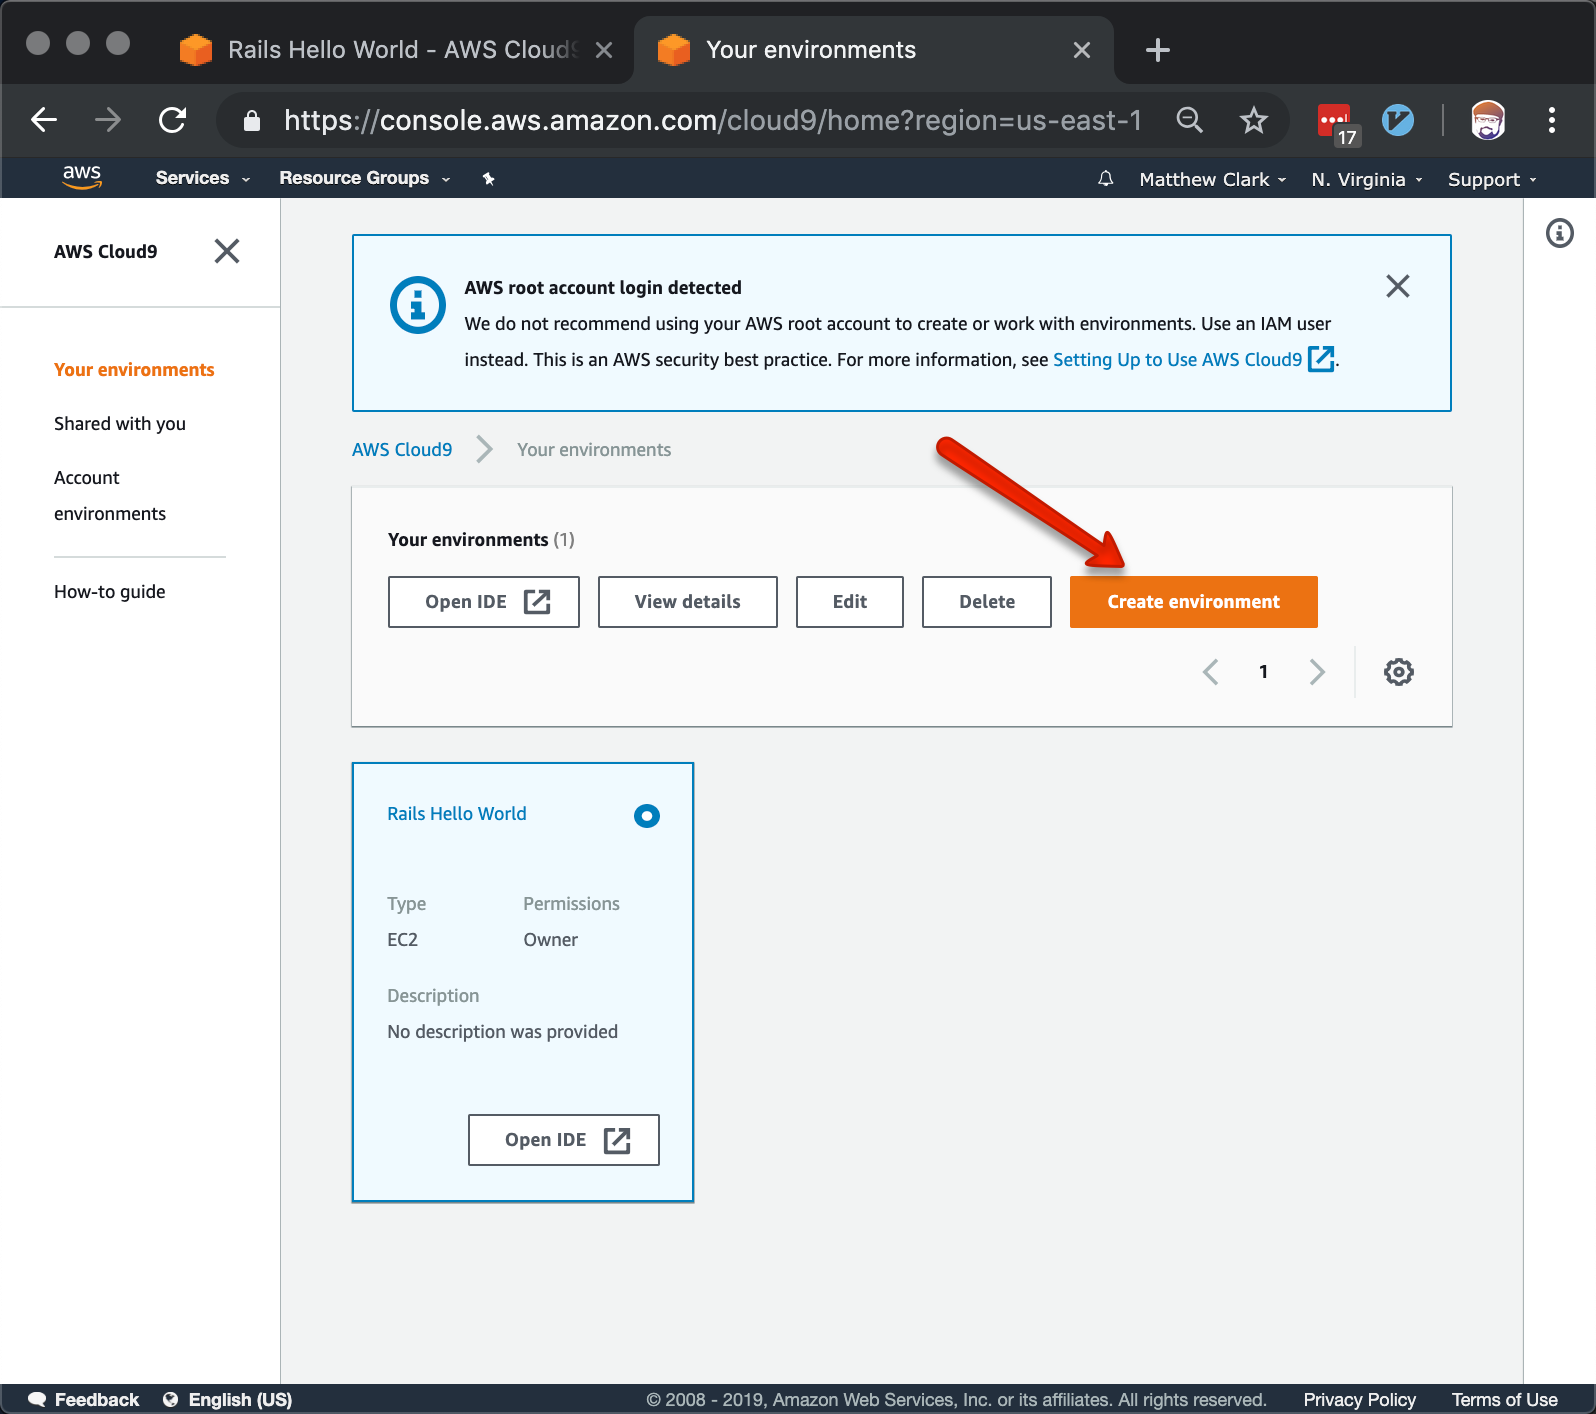The image size is (1596, 1414).
Task: Open the Privacy Policy link
Action: (x=1359, y=1400)
